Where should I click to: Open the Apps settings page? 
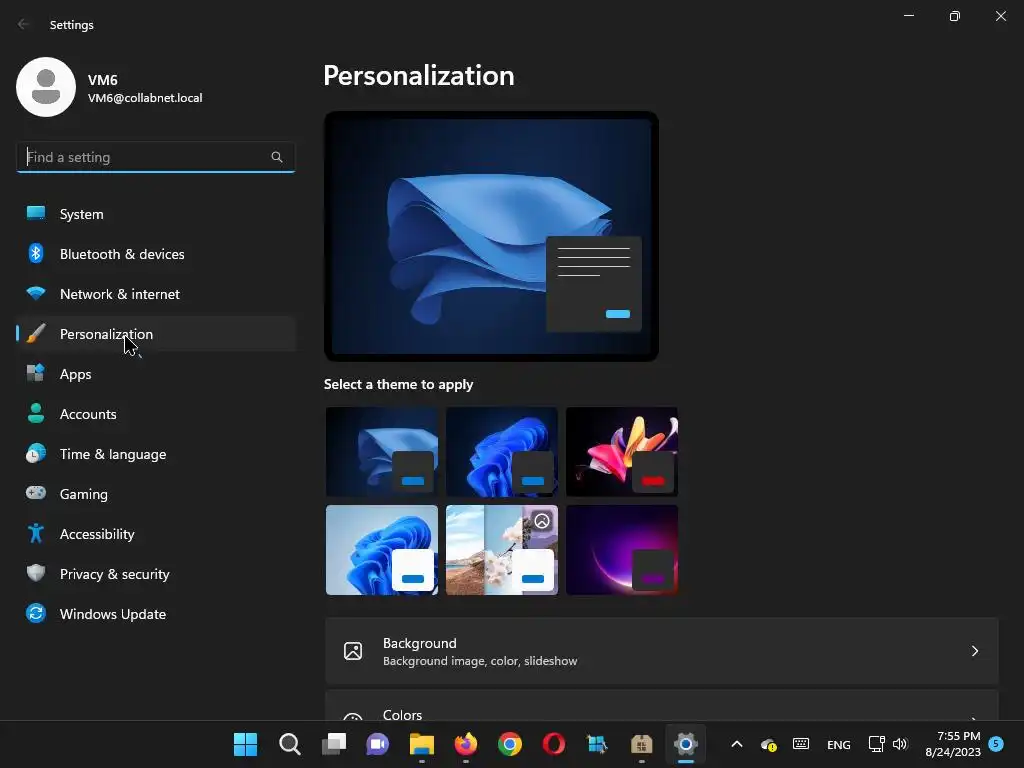coord(155,374)
